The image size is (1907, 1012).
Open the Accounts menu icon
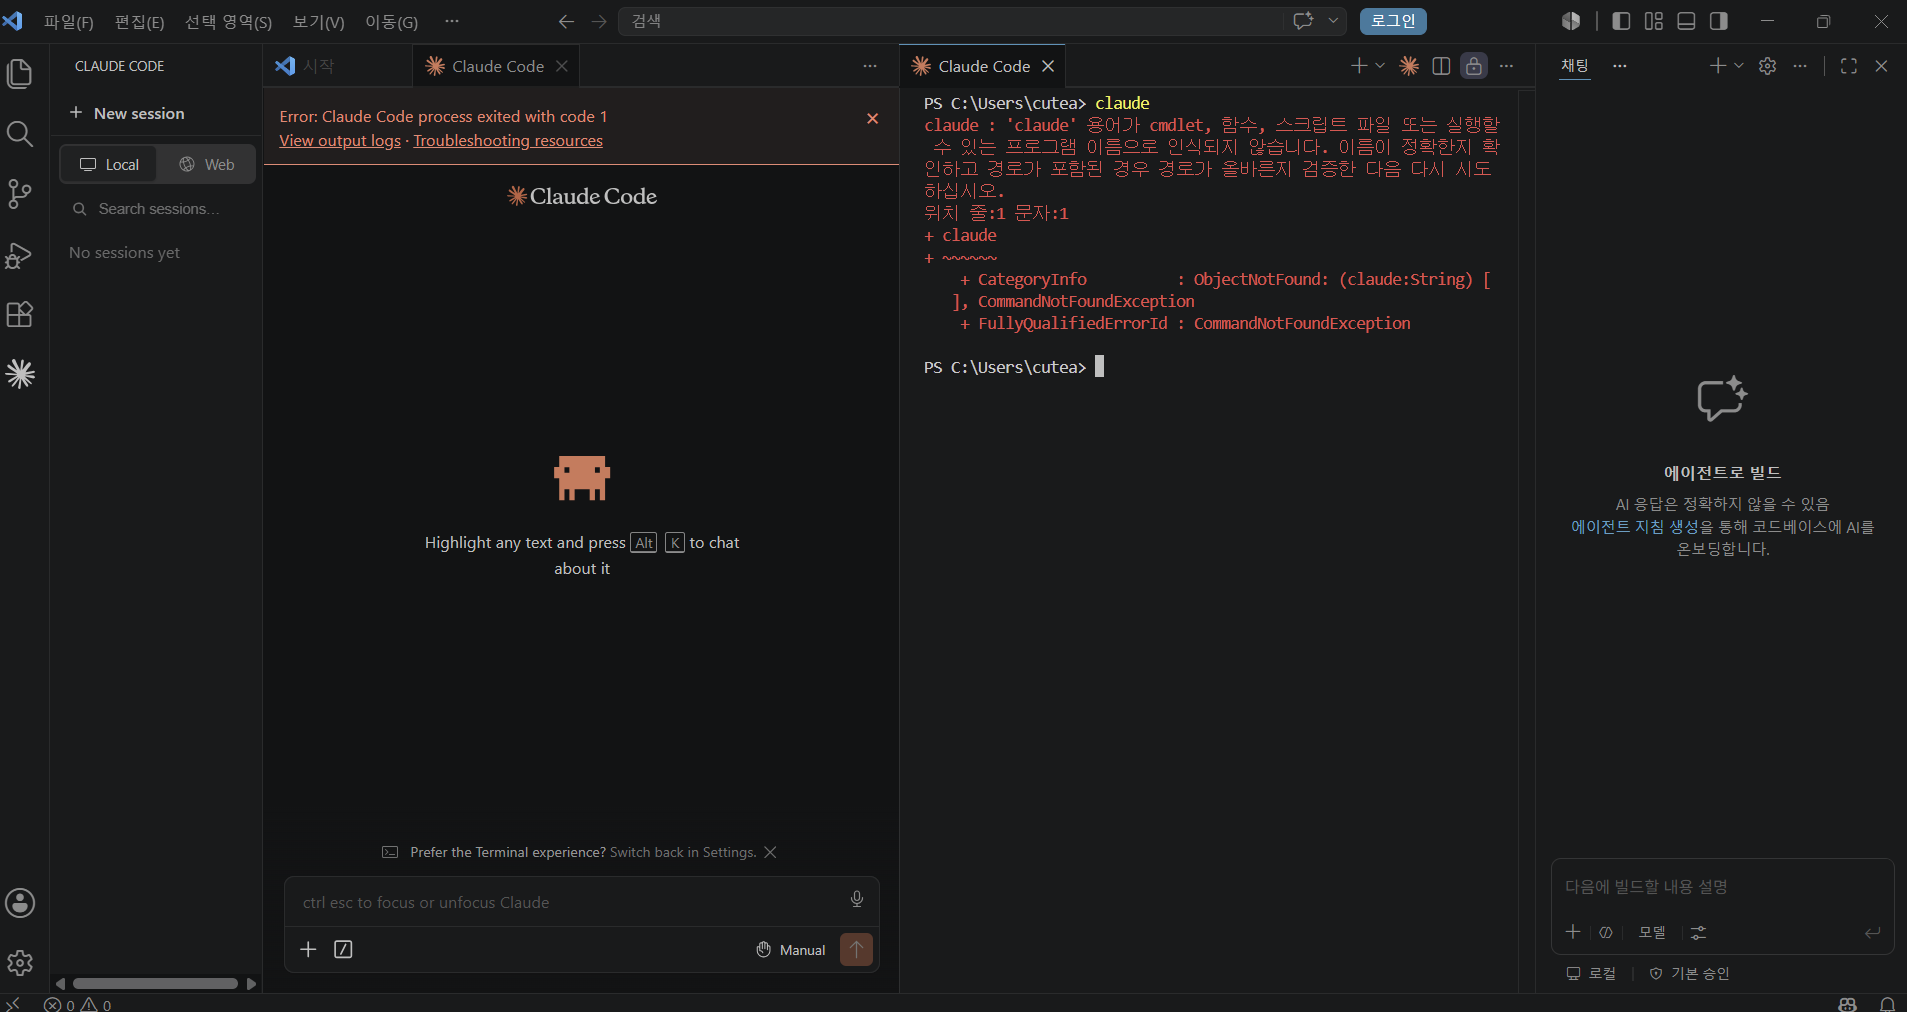coord(20,903)
